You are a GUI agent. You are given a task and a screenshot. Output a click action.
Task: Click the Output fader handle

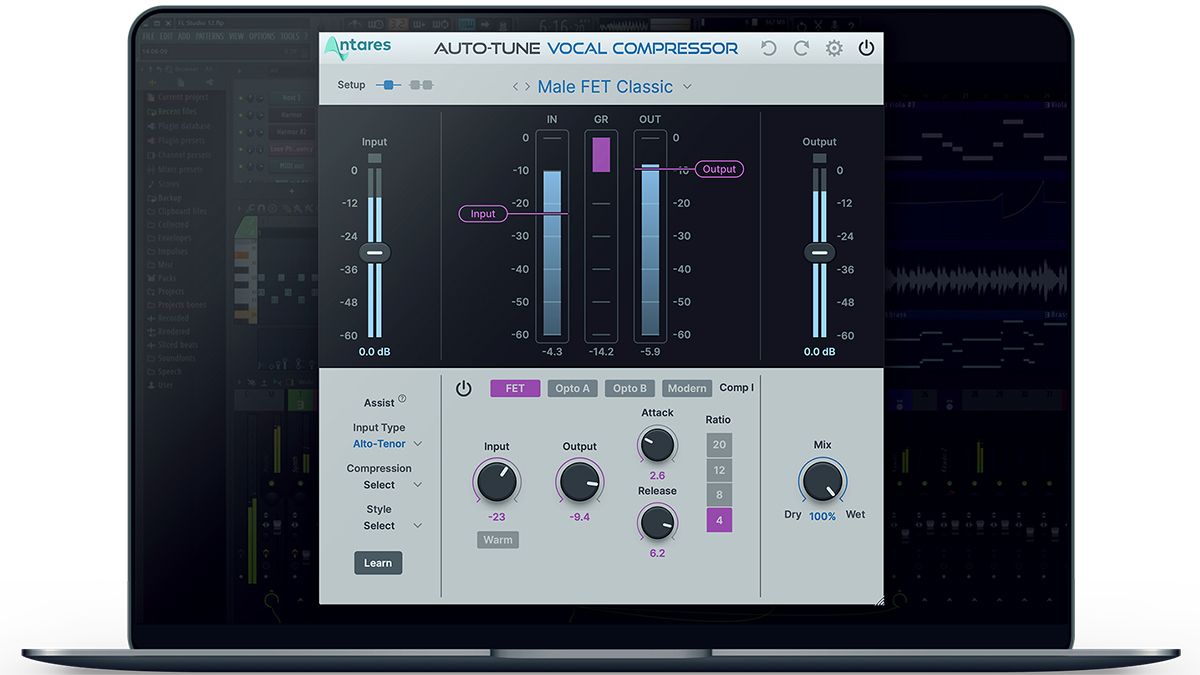(x=819, y=252)
